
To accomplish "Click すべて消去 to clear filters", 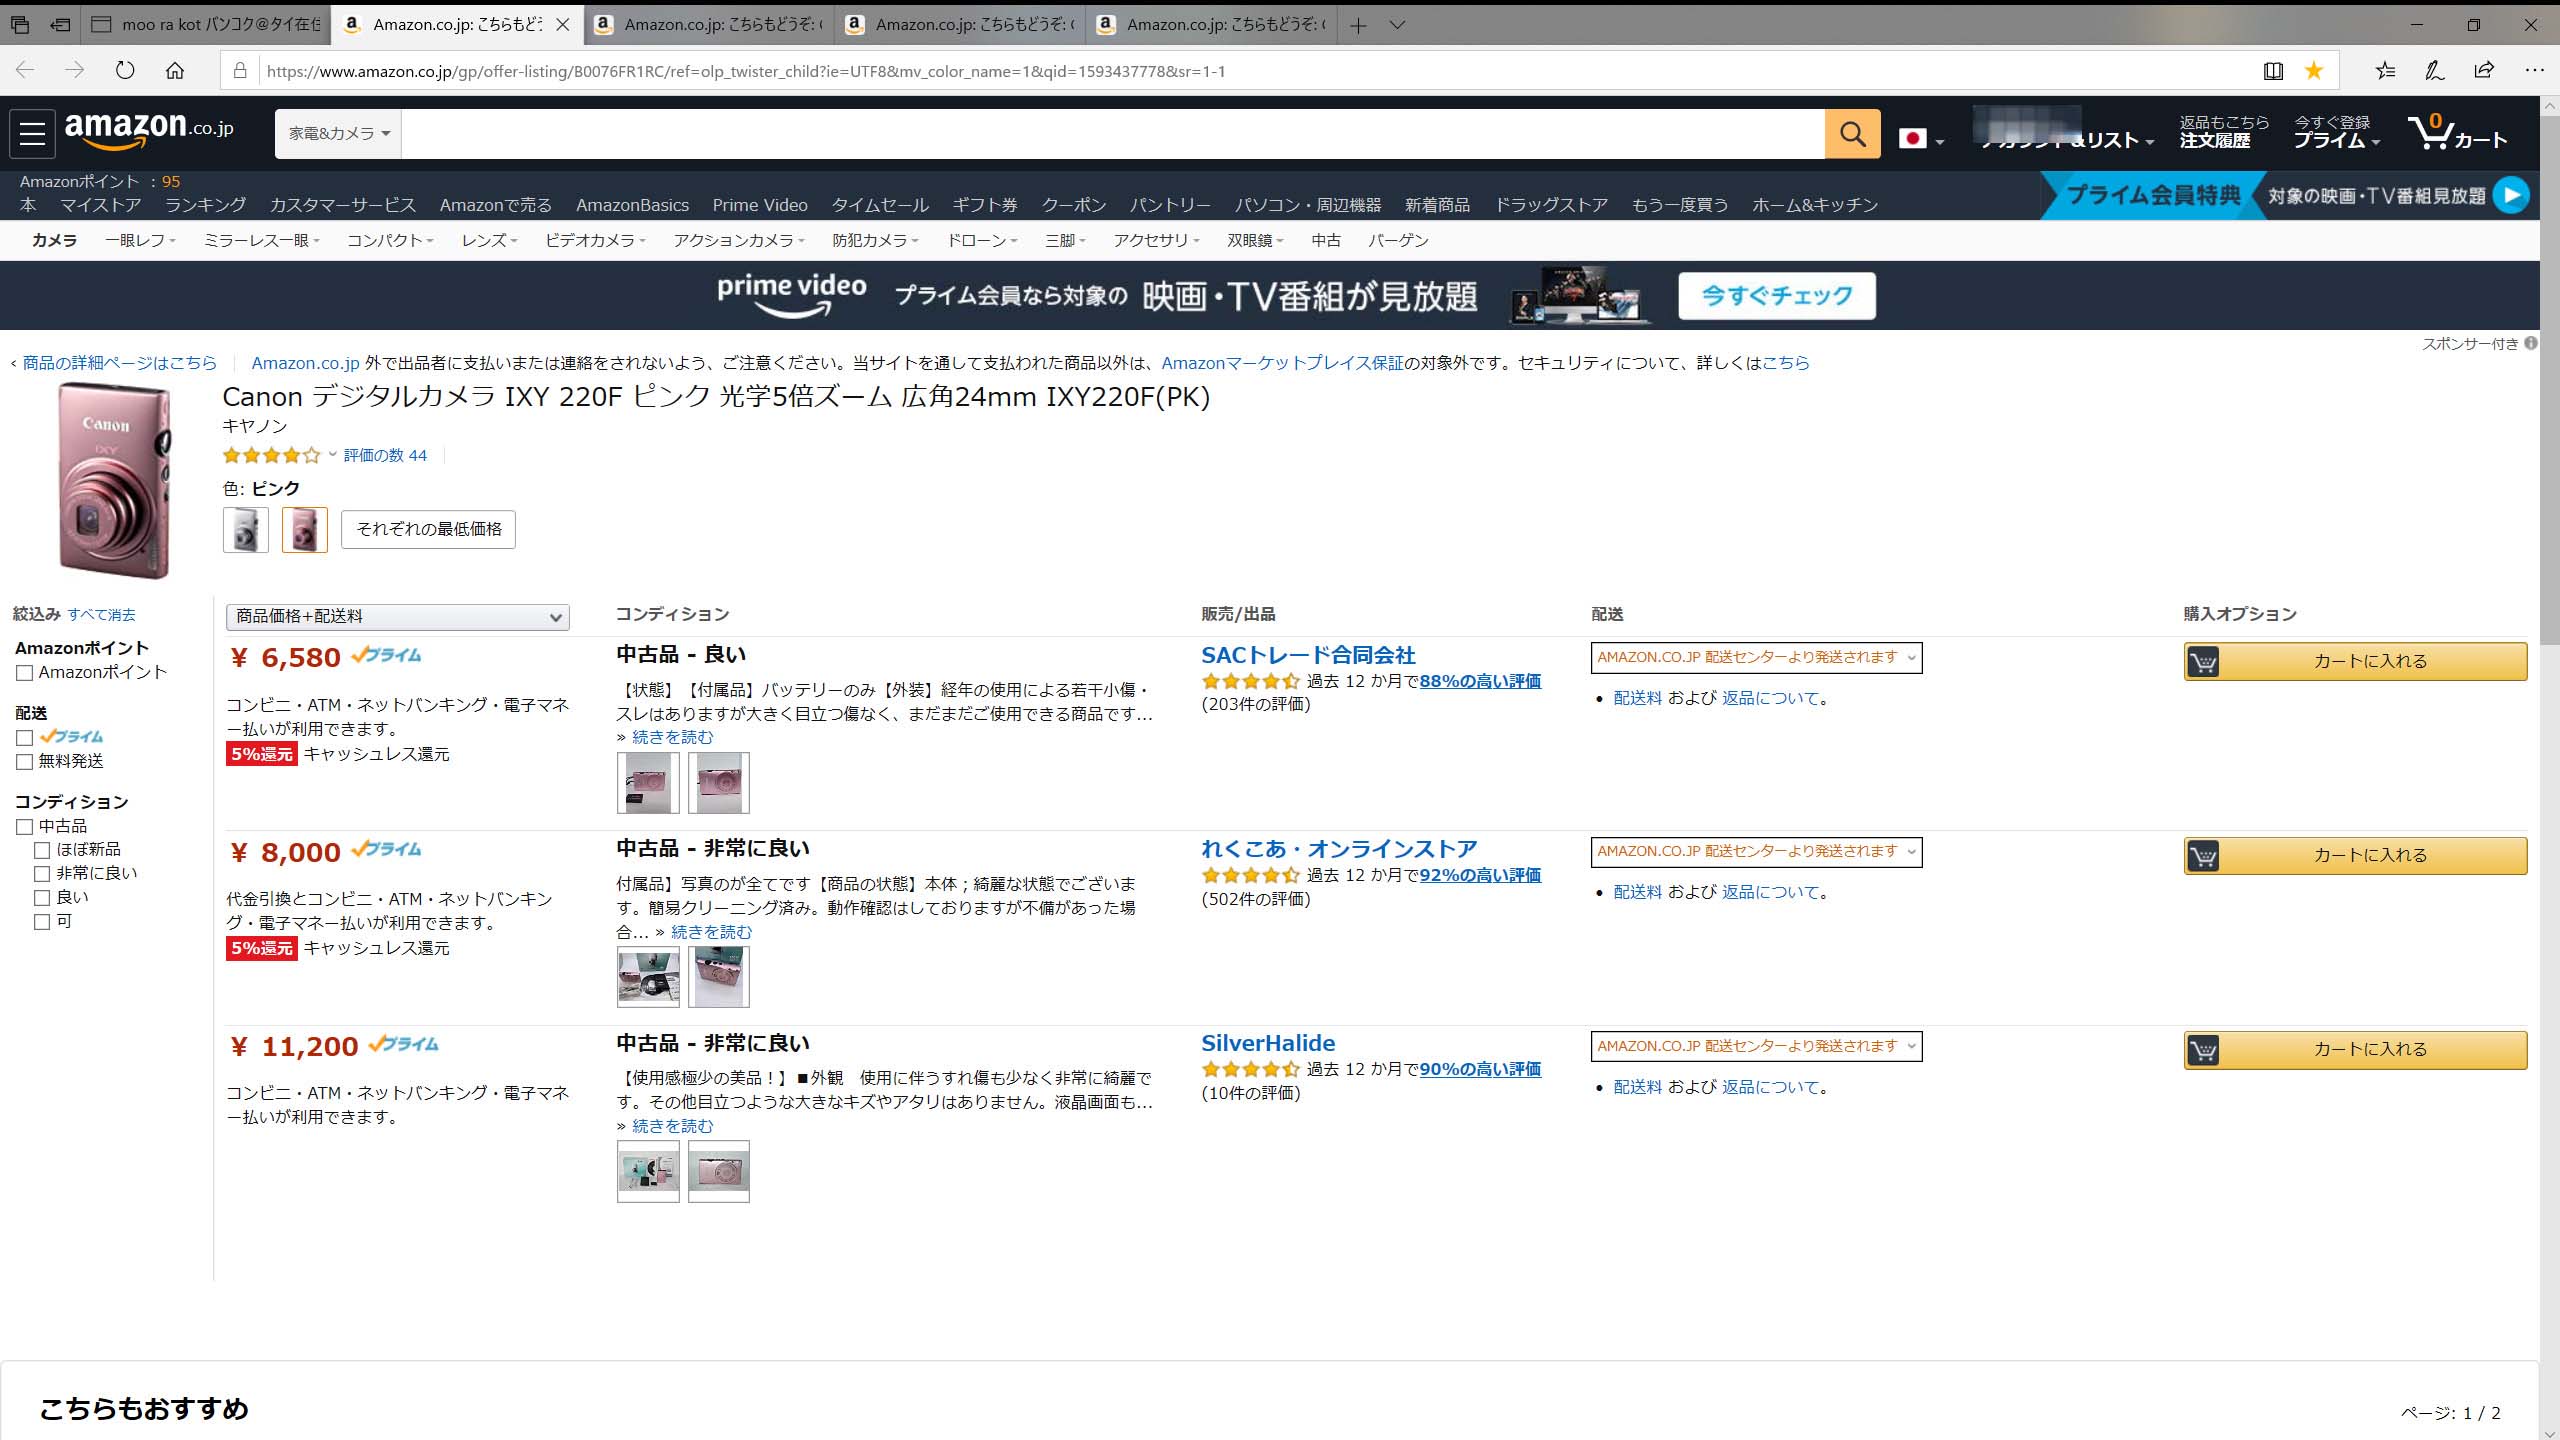I will click(x=101, y=615).
